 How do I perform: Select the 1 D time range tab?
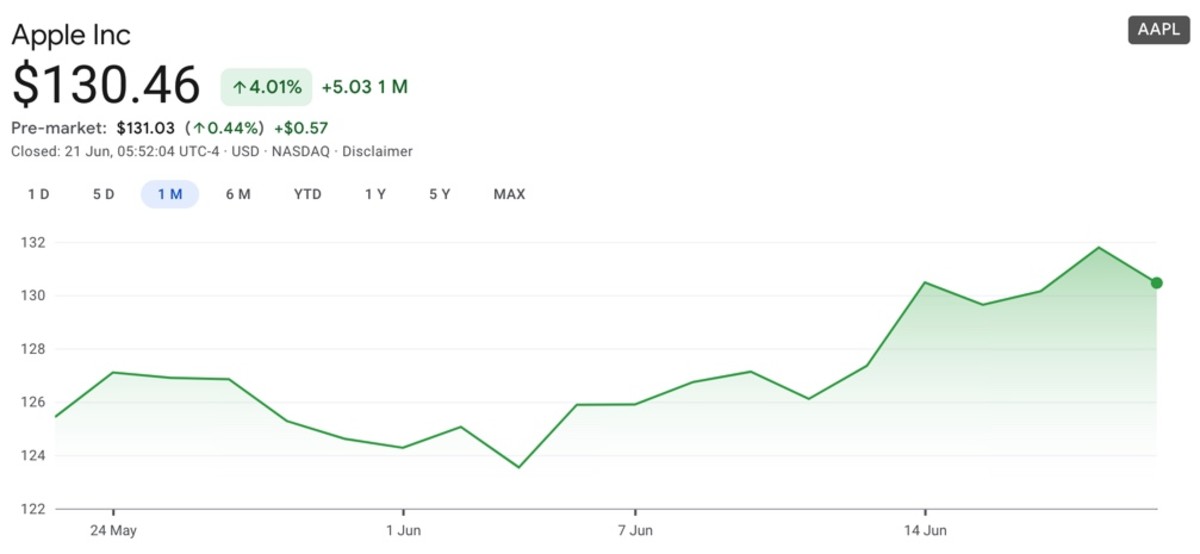(38, 194)
